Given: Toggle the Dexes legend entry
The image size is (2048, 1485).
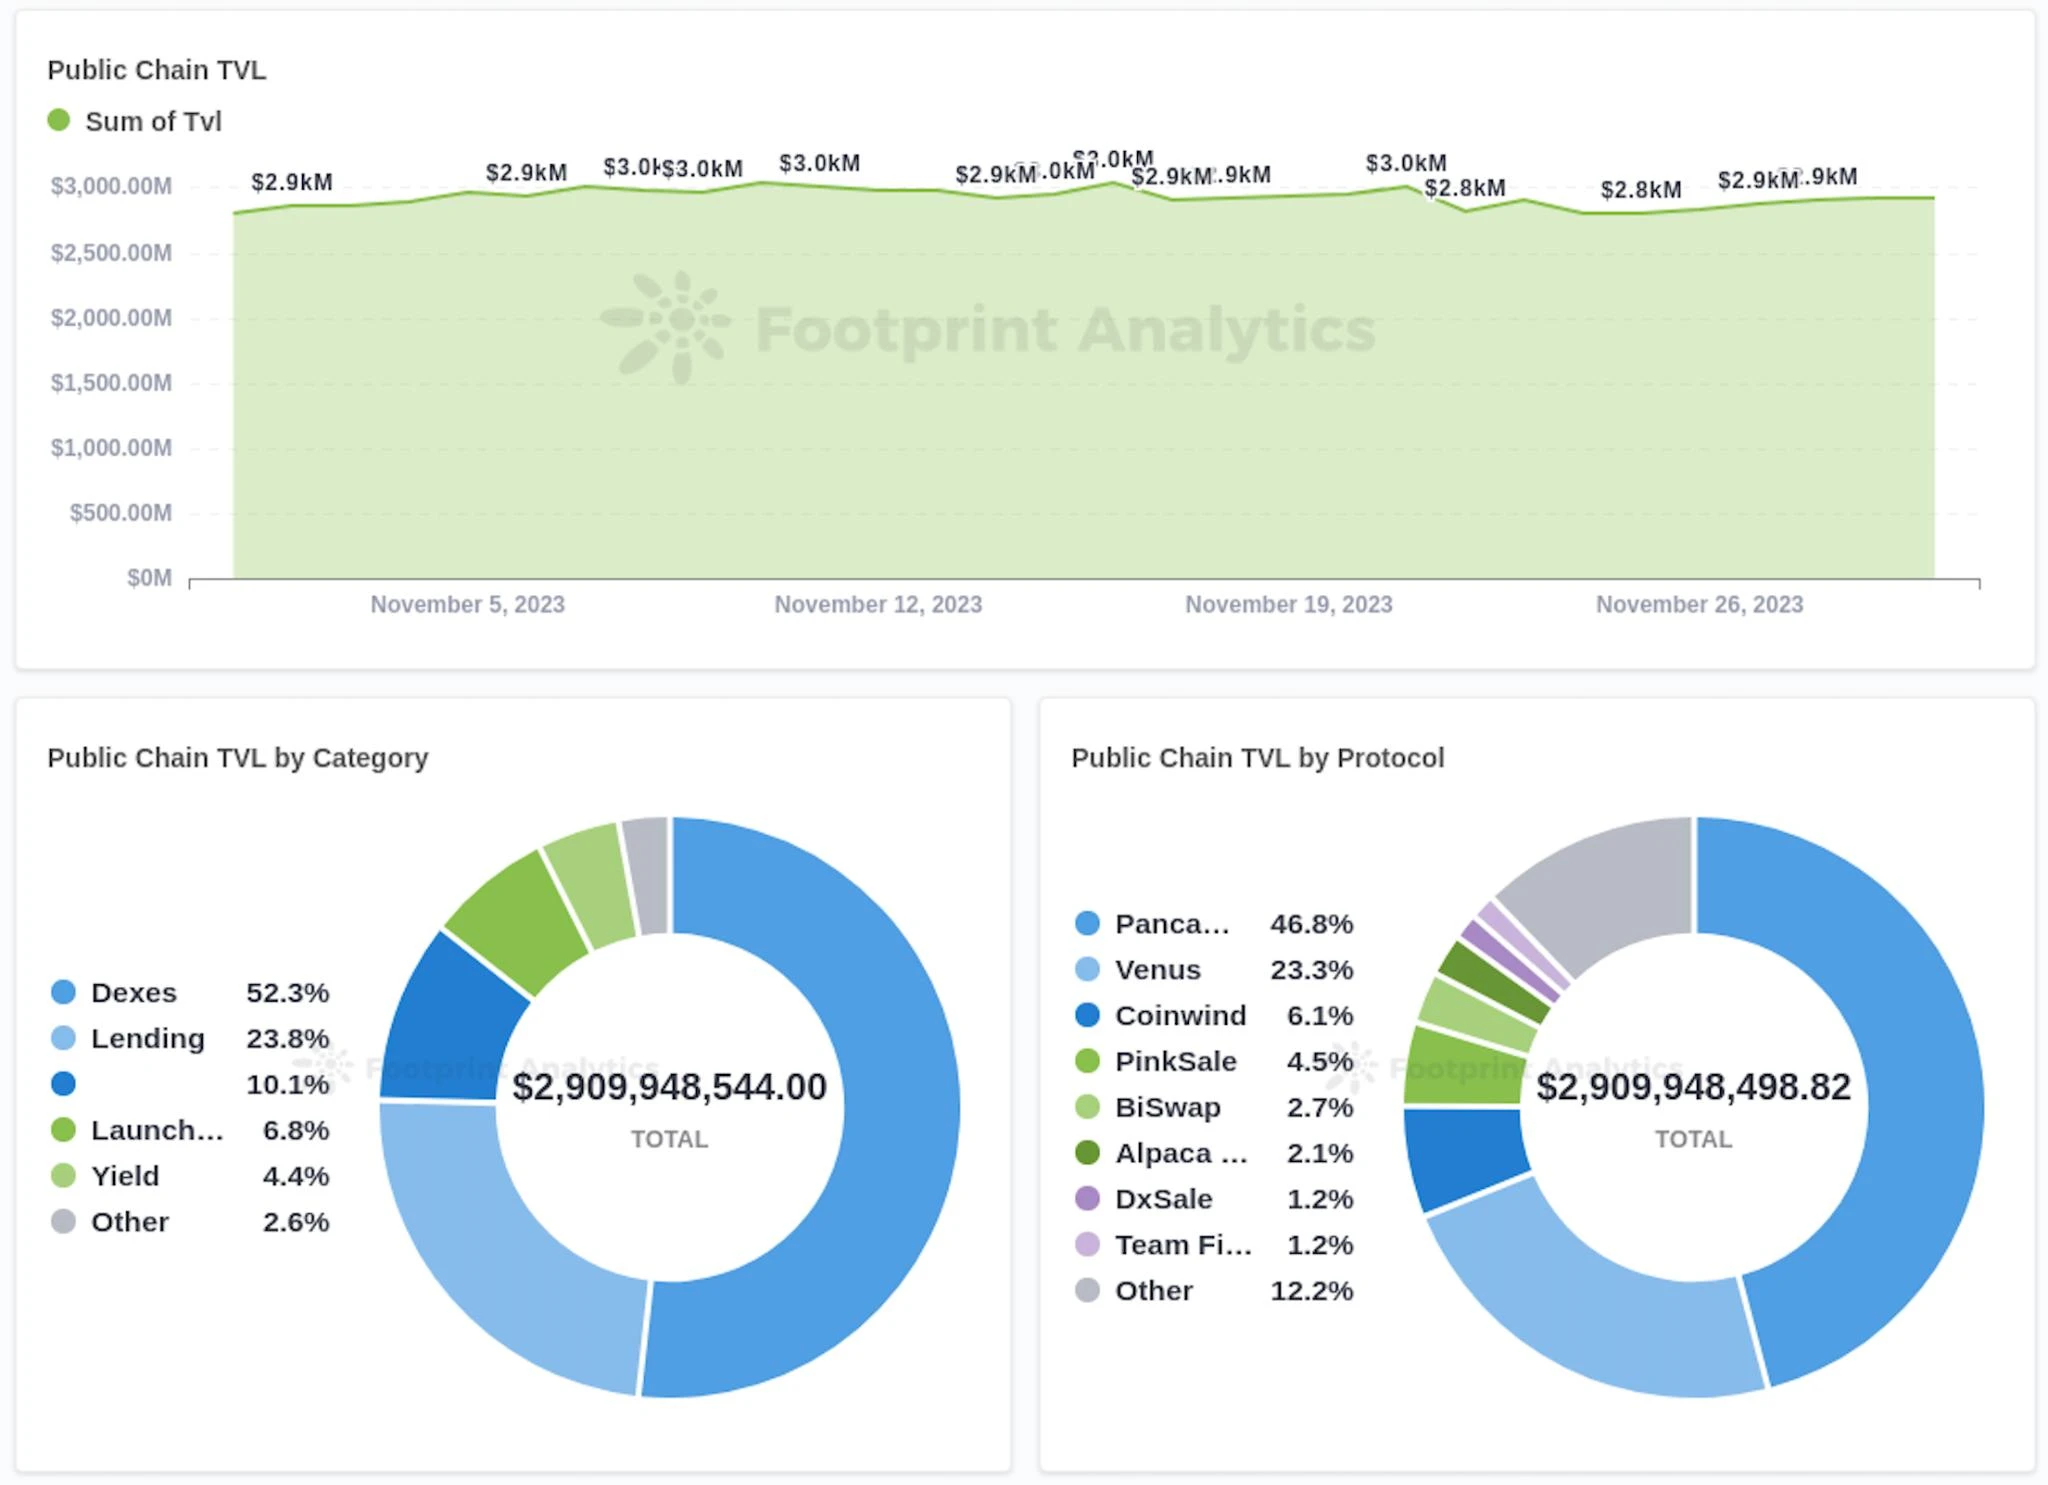Looking at the screenshot, I should point(133,992).
